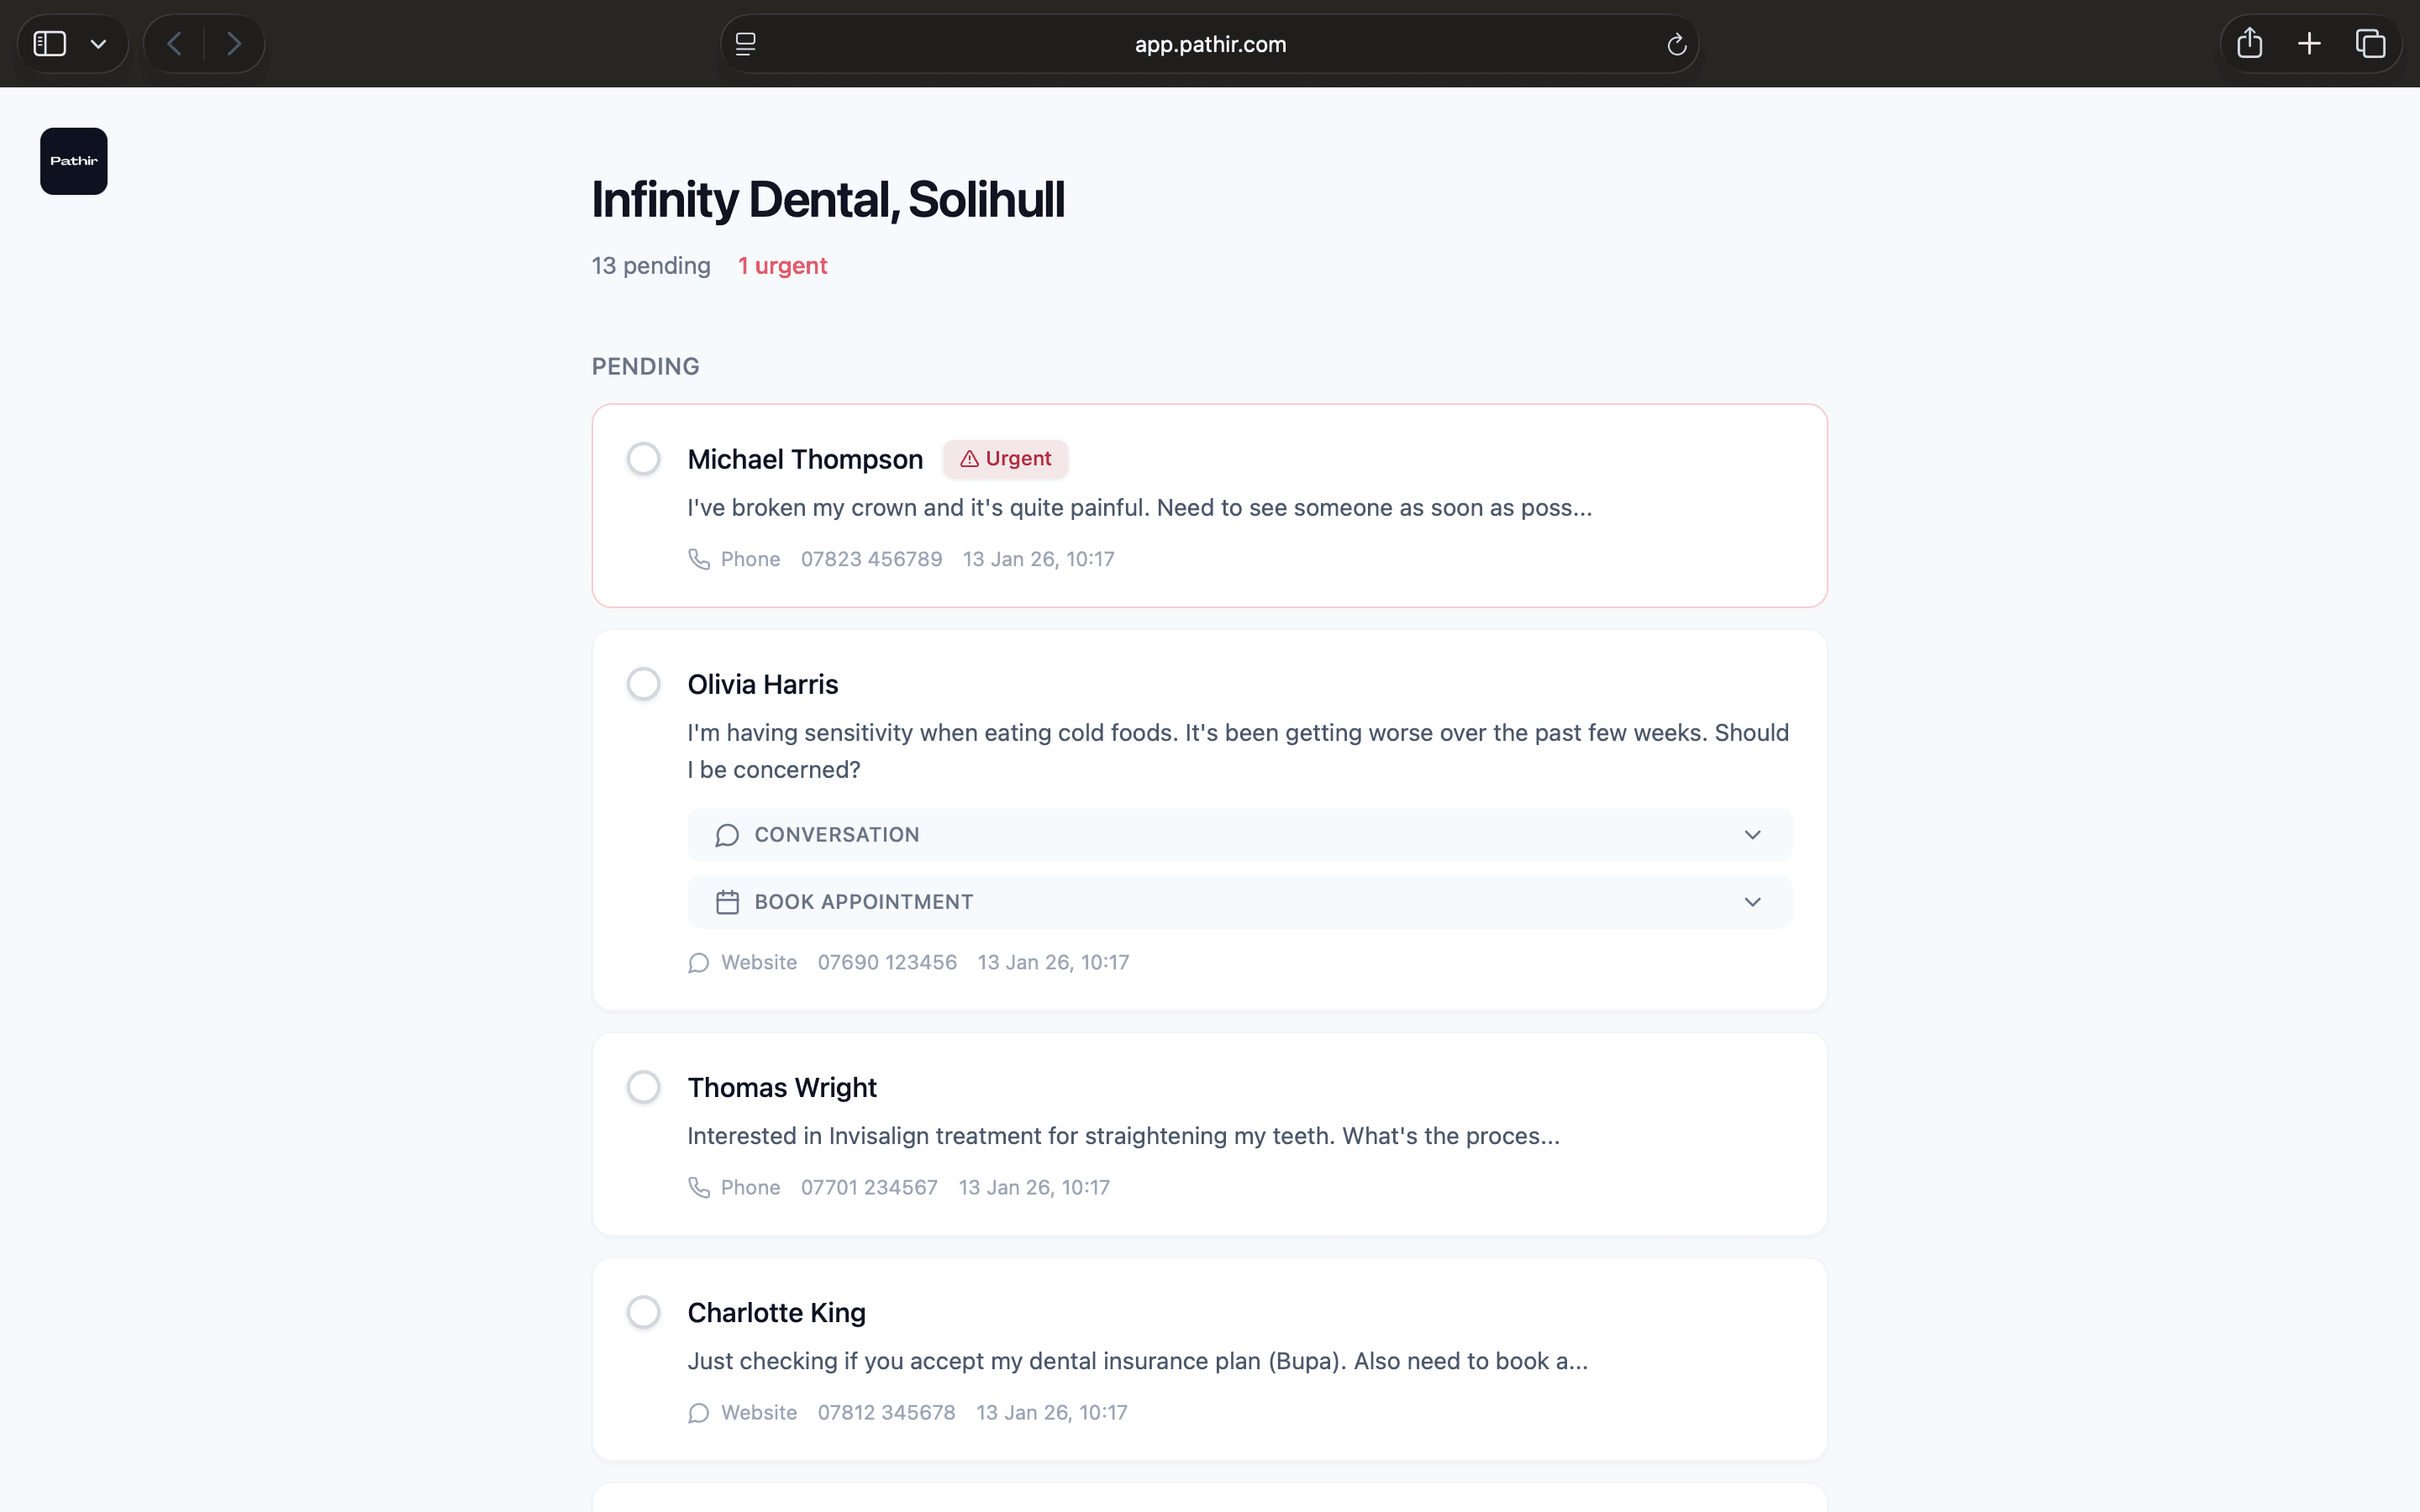
Task: Open sidebar options dropdown arrow
Action: [x=98, y=44]
